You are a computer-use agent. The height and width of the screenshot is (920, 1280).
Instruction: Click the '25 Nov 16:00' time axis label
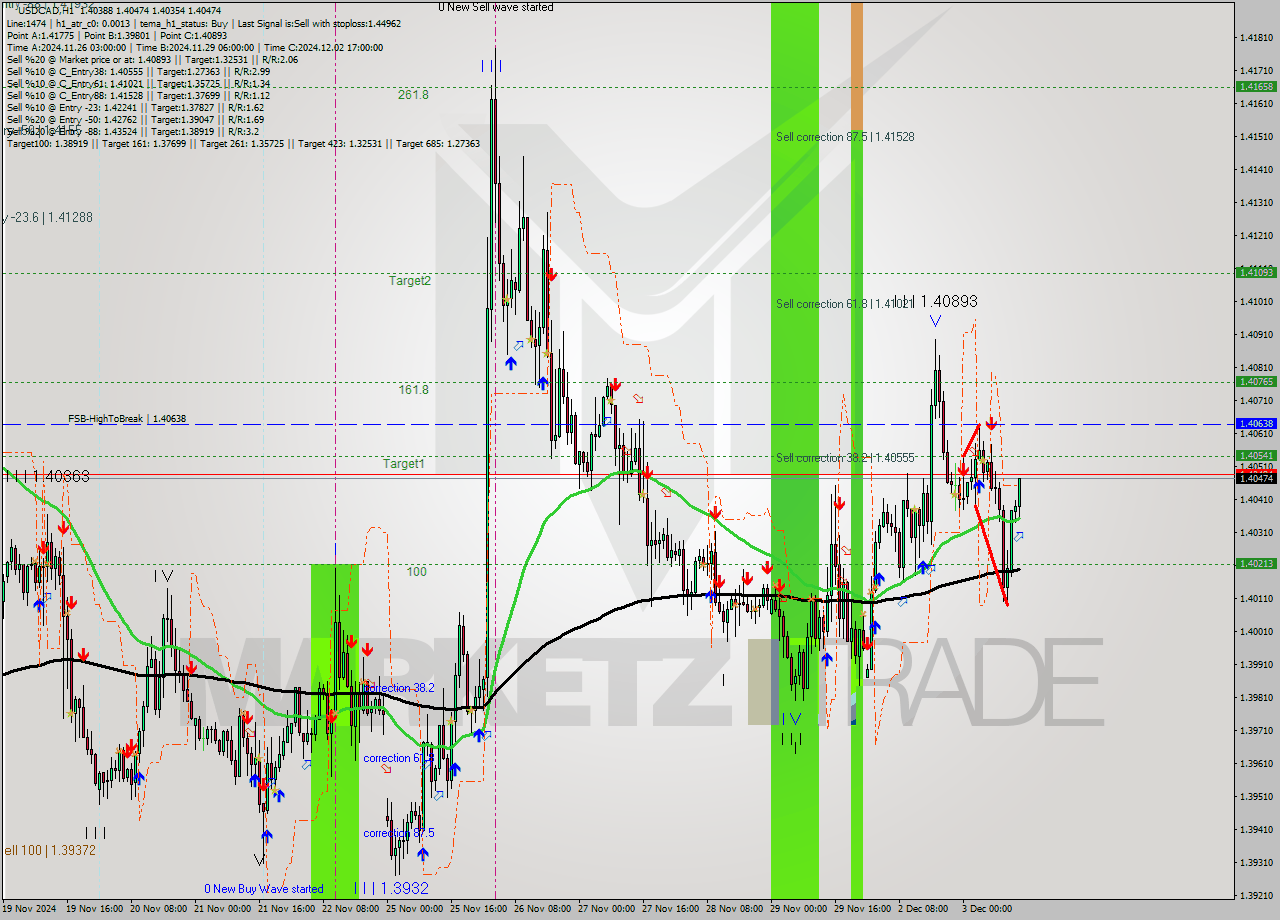tap(478, 909)
